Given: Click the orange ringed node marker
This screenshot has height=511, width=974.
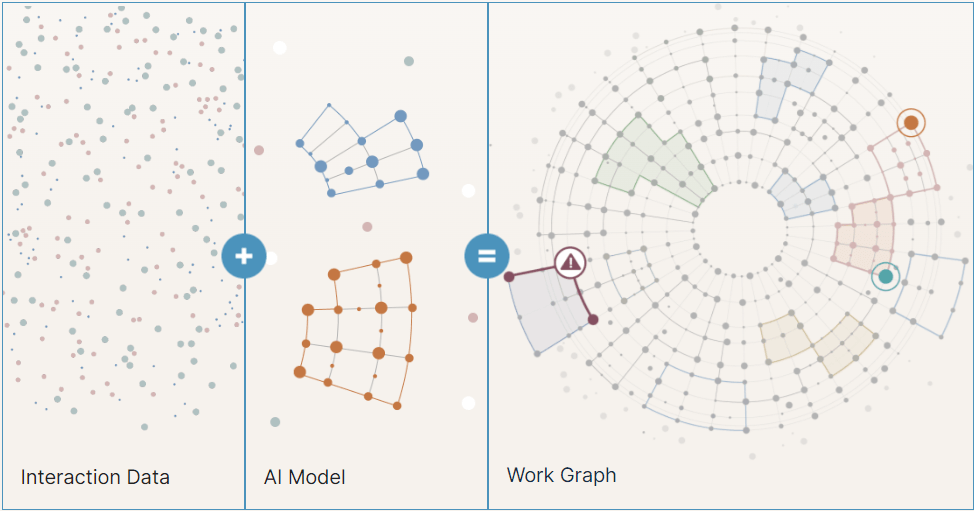Looking at the screenshot, I should (911, 123).
